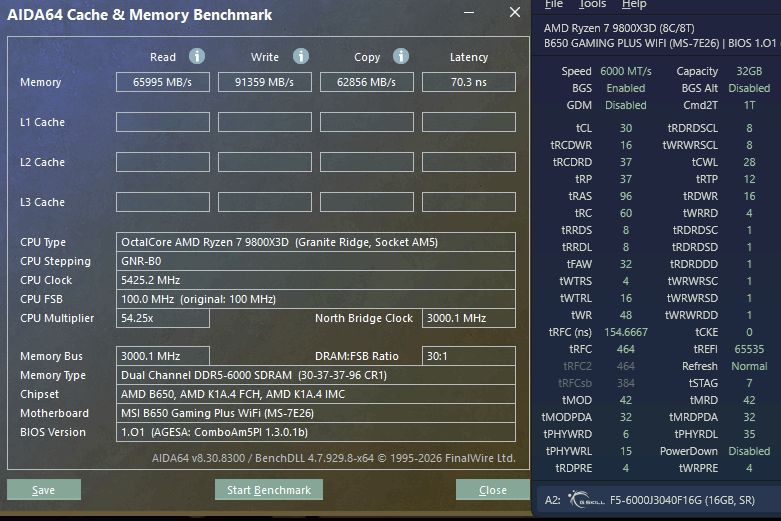Click the Save button
Image resolution: width=781 pixels, height=521 pixels.
click(44, 490)
